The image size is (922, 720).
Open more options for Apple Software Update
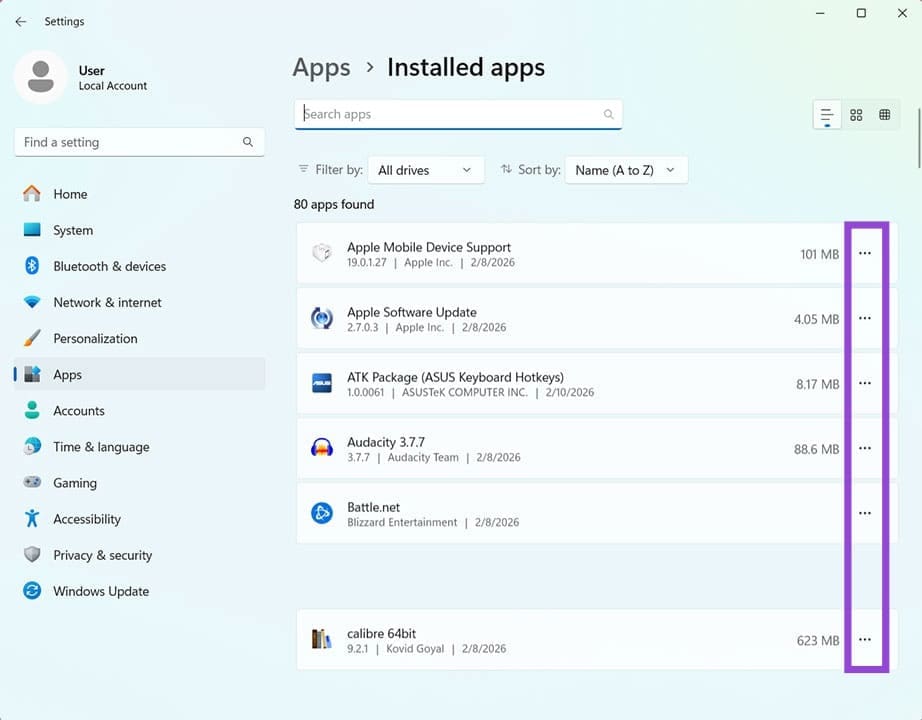pos(865,318)
